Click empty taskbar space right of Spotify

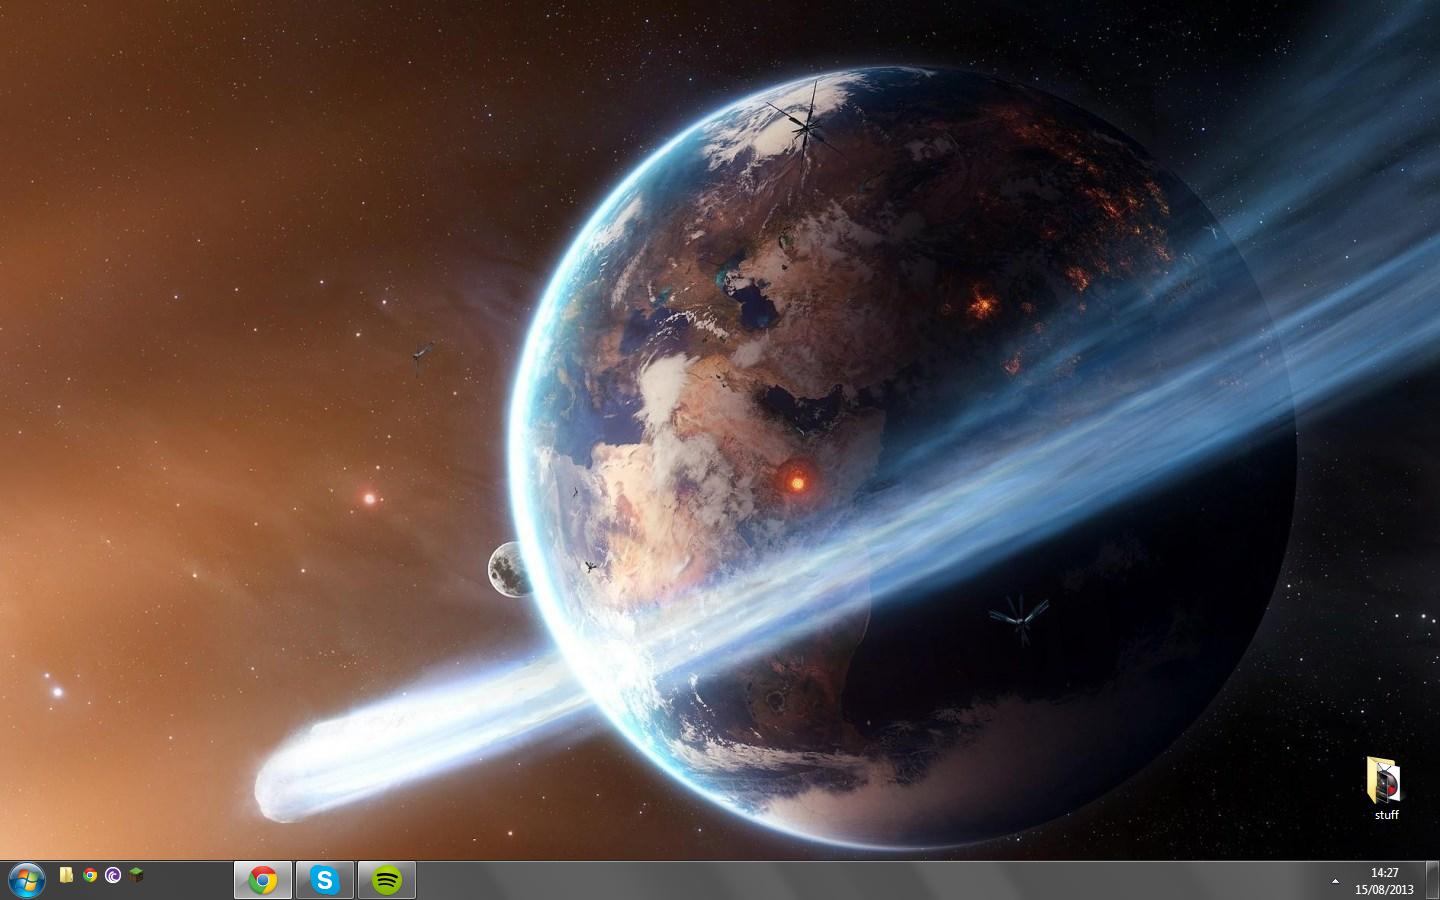[x=800, y=880]
